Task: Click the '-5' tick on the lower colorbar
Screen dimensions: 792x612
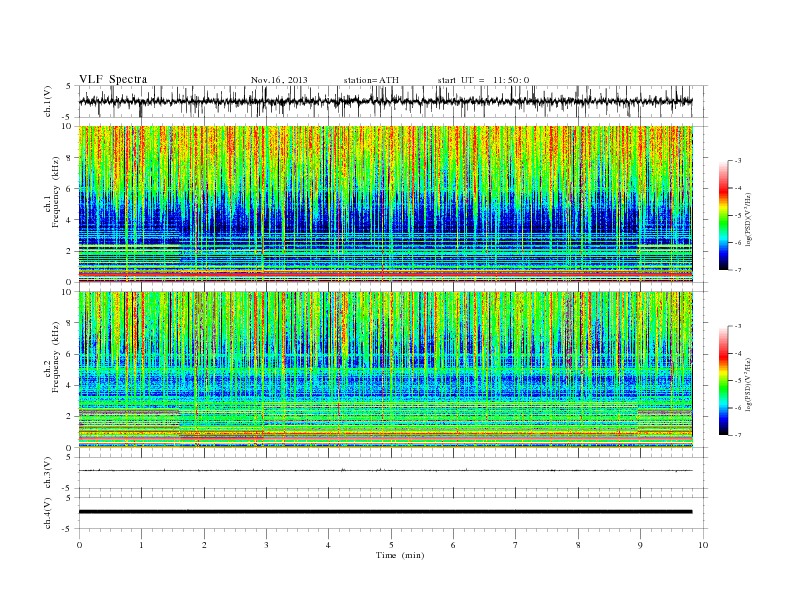Action: 737,381
